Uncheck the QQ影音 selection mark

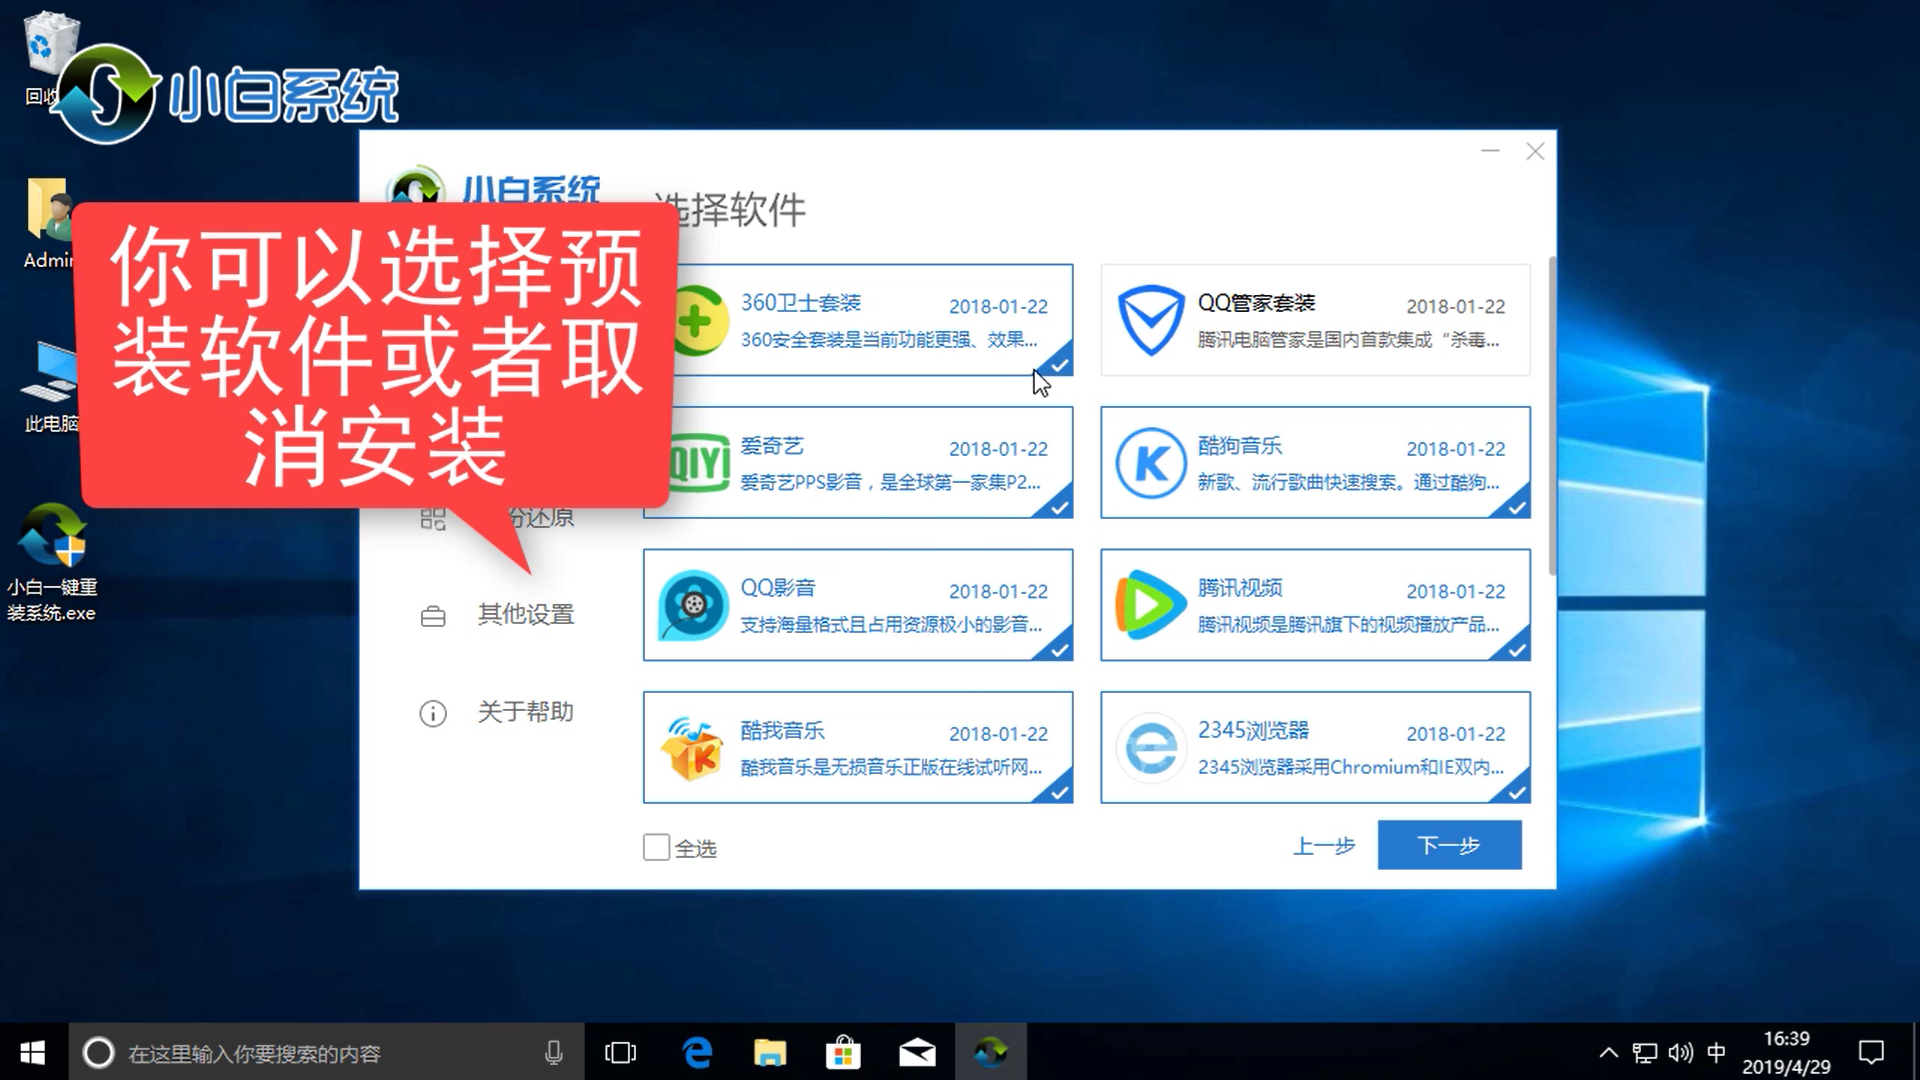coord(1058,649)
